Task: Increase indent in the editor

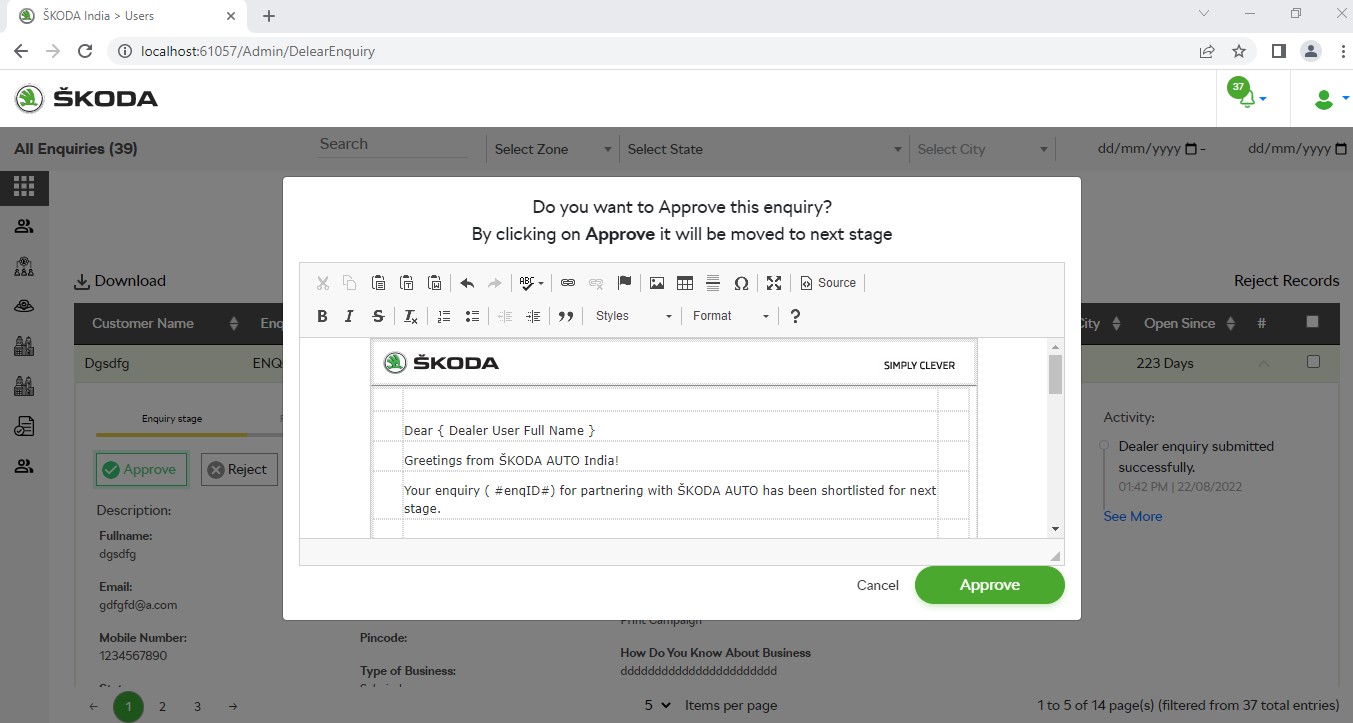Action: [x=533, y=316]
